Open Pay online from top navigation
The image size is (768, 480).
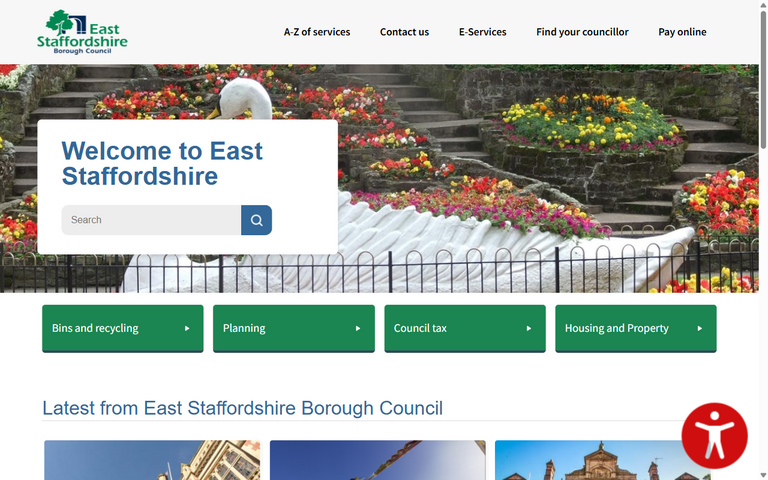[x=682, y=32]
